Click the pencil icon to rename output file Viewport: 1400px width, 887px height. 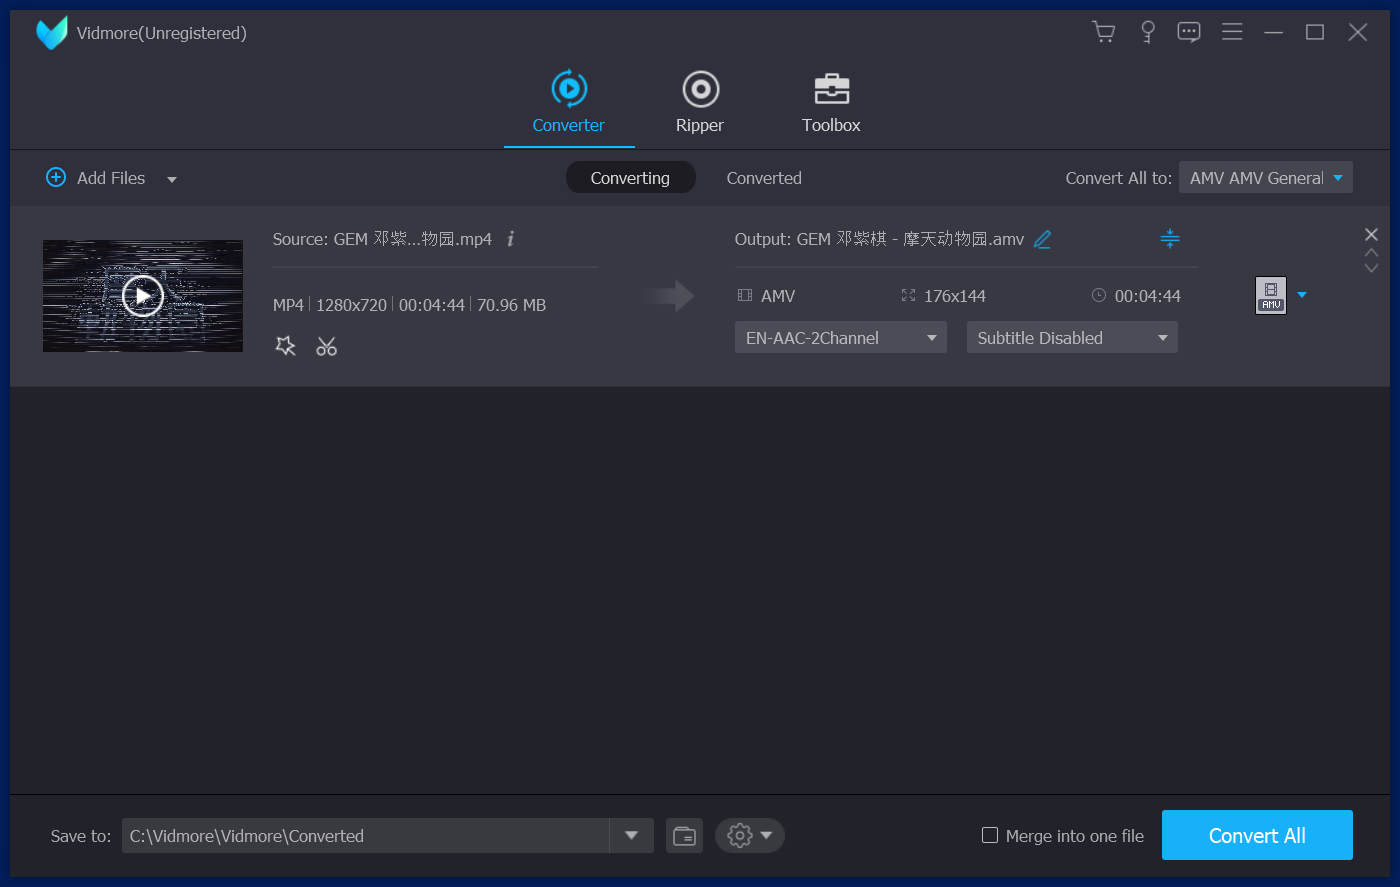(x=1042, y=239)
